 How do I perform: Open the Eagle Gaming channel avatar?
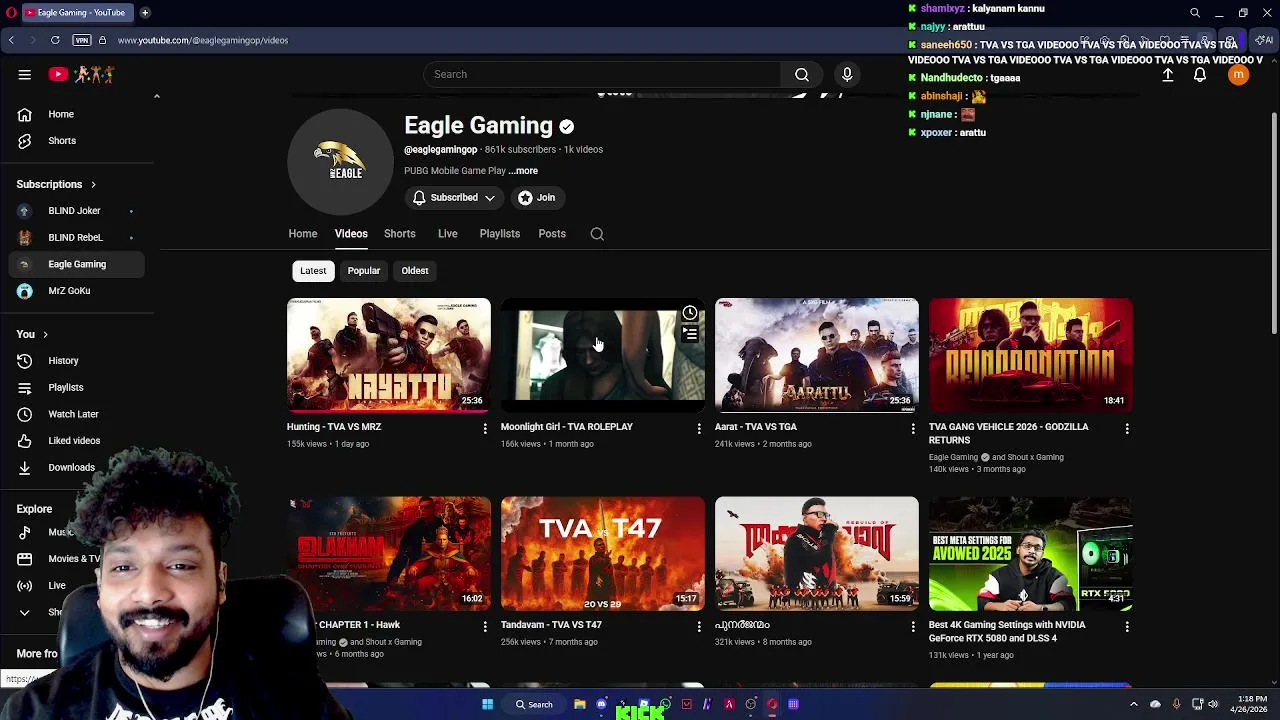tap(340, 161)
